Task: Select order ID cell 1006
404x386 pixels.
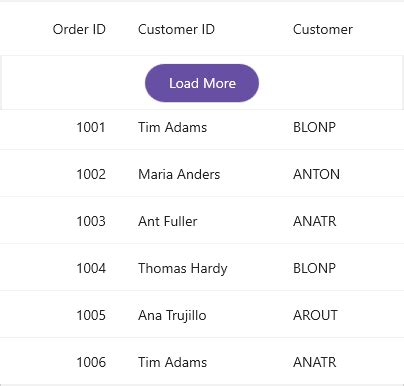Action: click(91, 362)
